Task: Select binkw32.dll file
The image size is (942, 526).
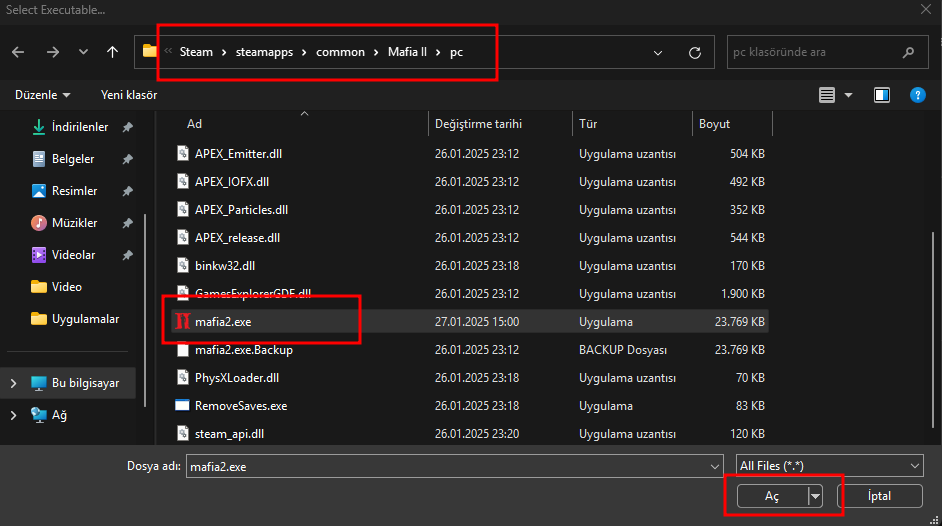Action: [x=225, y=265]
